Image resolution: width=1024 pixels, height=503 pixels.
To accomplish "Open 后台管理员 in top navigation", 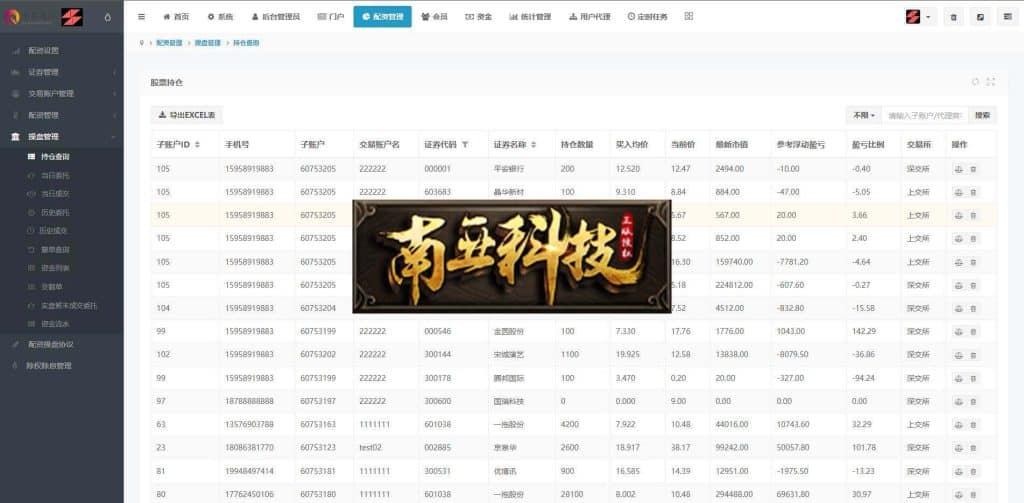I will click(276, 17).
